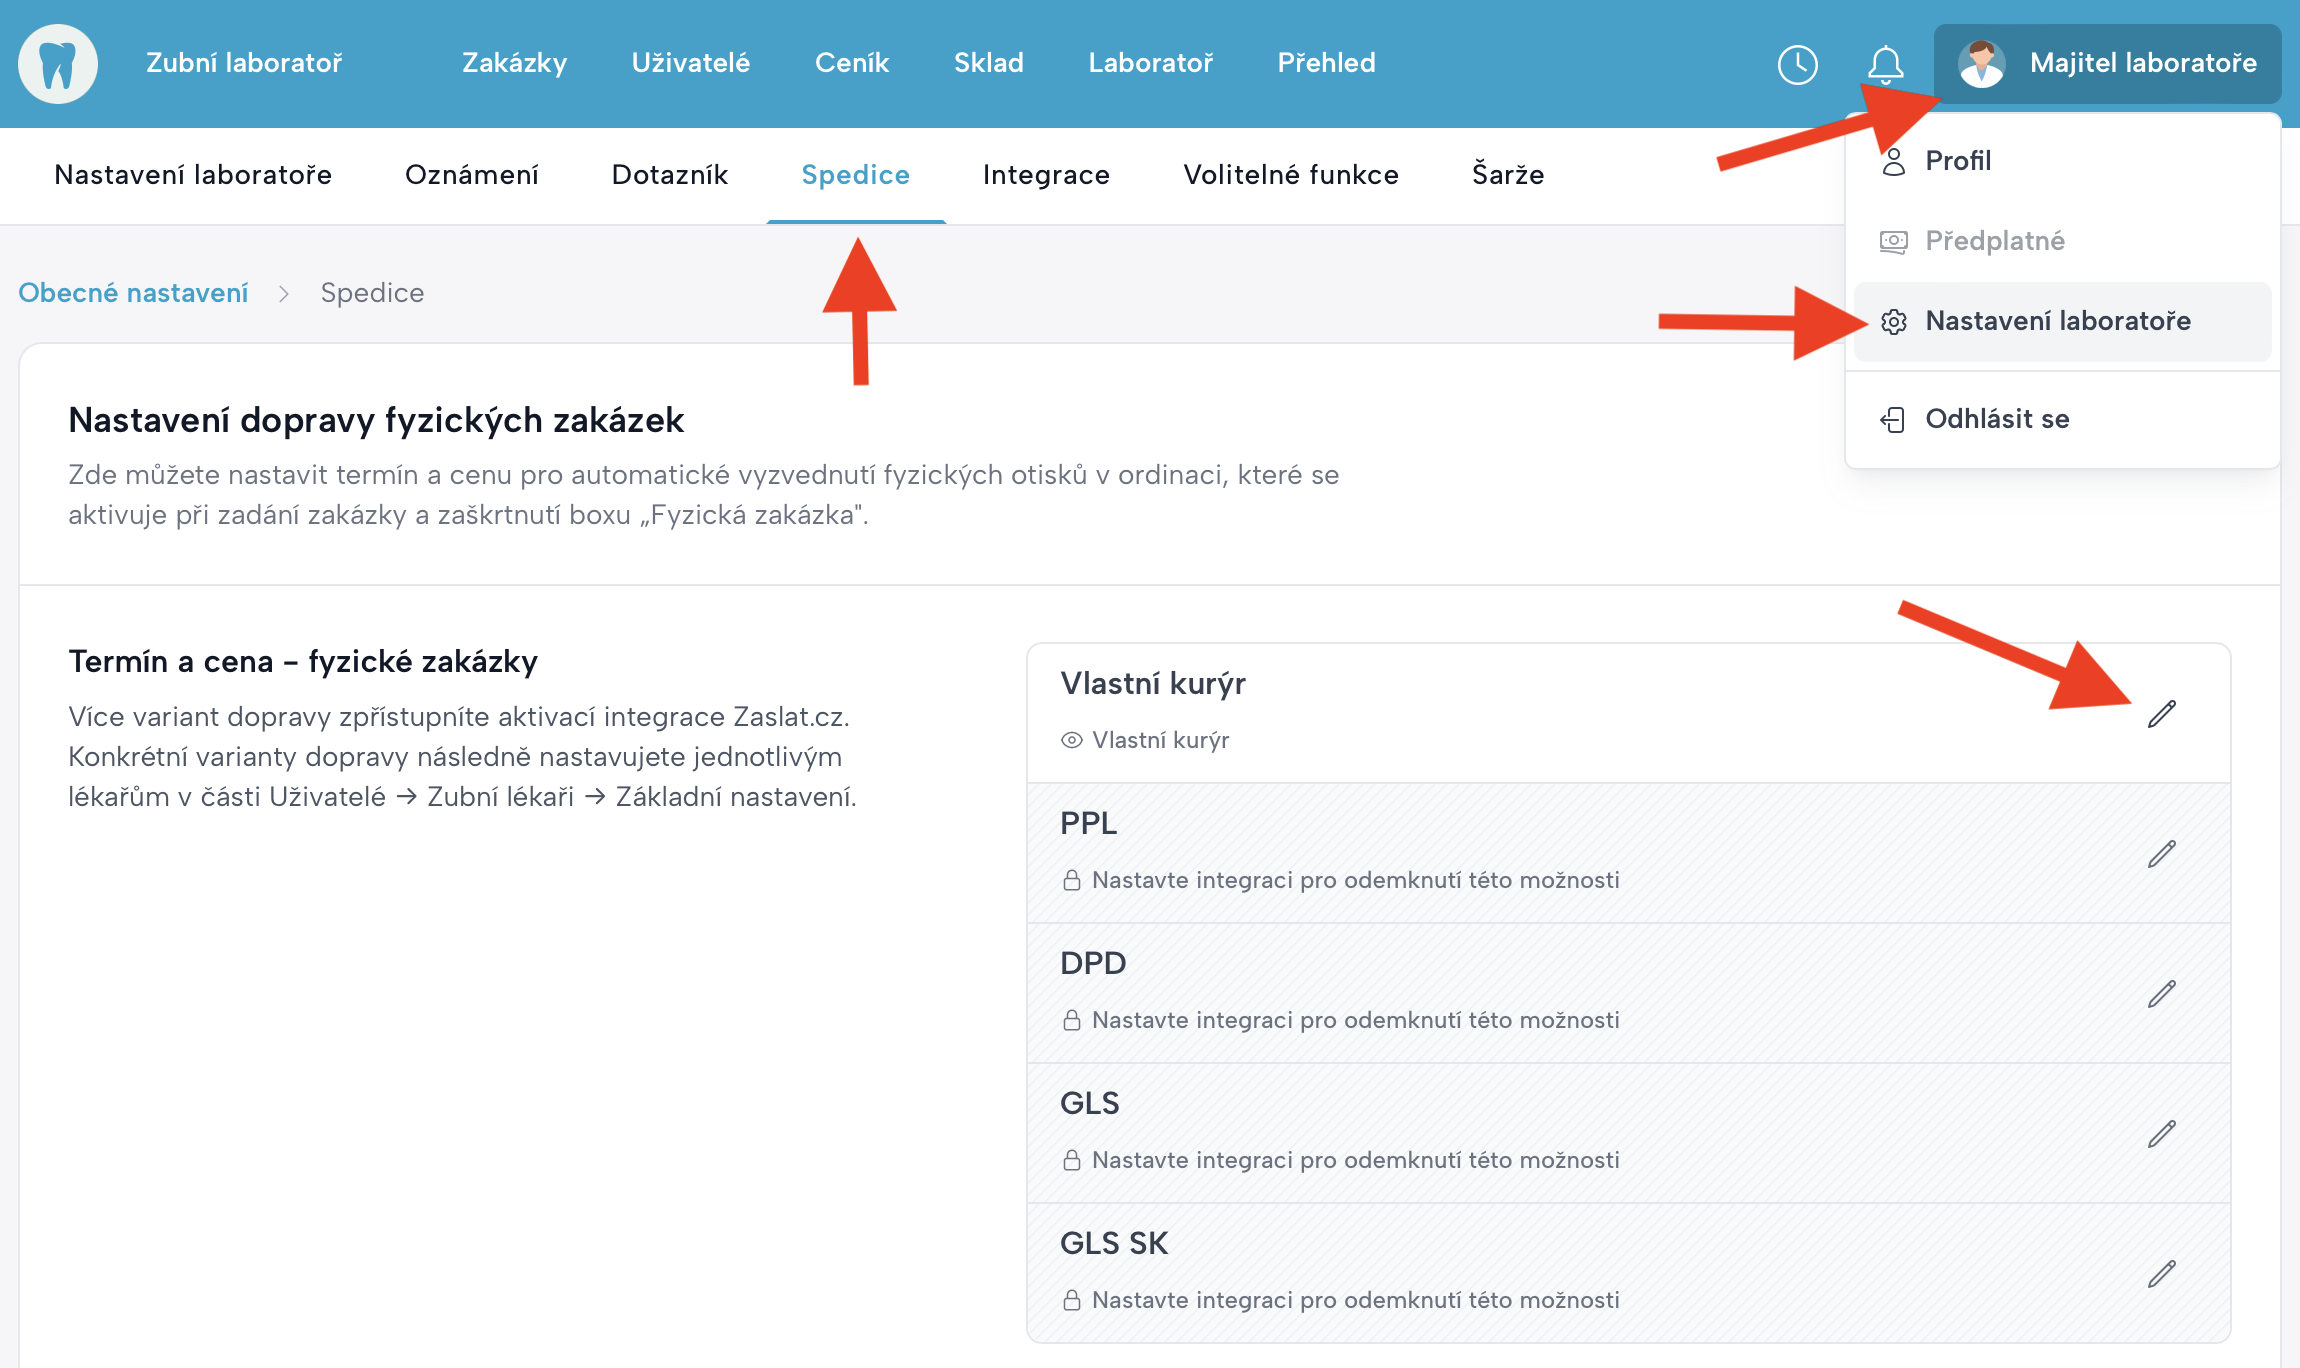The height and width of the screenshot is (1368, 2300).
Task: Edit the GLS SK shipping row
Action: (2161, 1274)
